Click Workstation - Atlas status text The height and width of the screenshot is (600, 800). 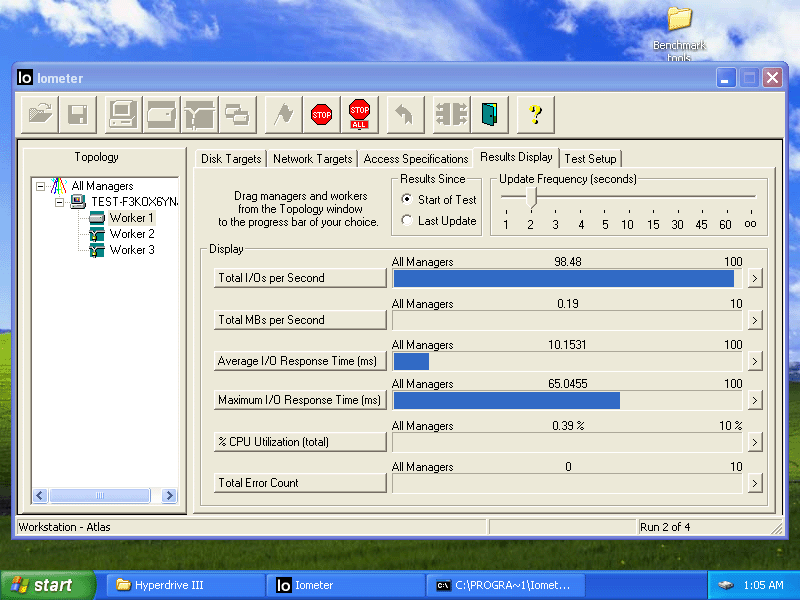click(64, 527)
